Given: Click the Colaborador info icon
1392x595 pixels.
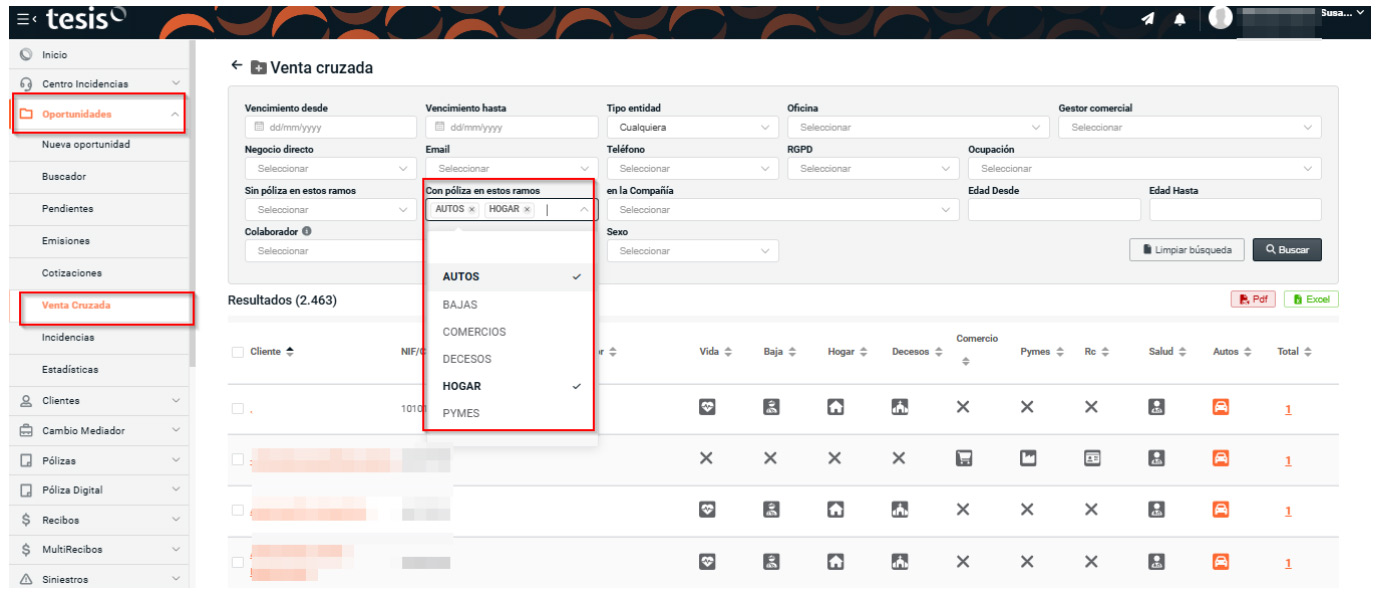Looking at the screenshot, I should 306,232.
